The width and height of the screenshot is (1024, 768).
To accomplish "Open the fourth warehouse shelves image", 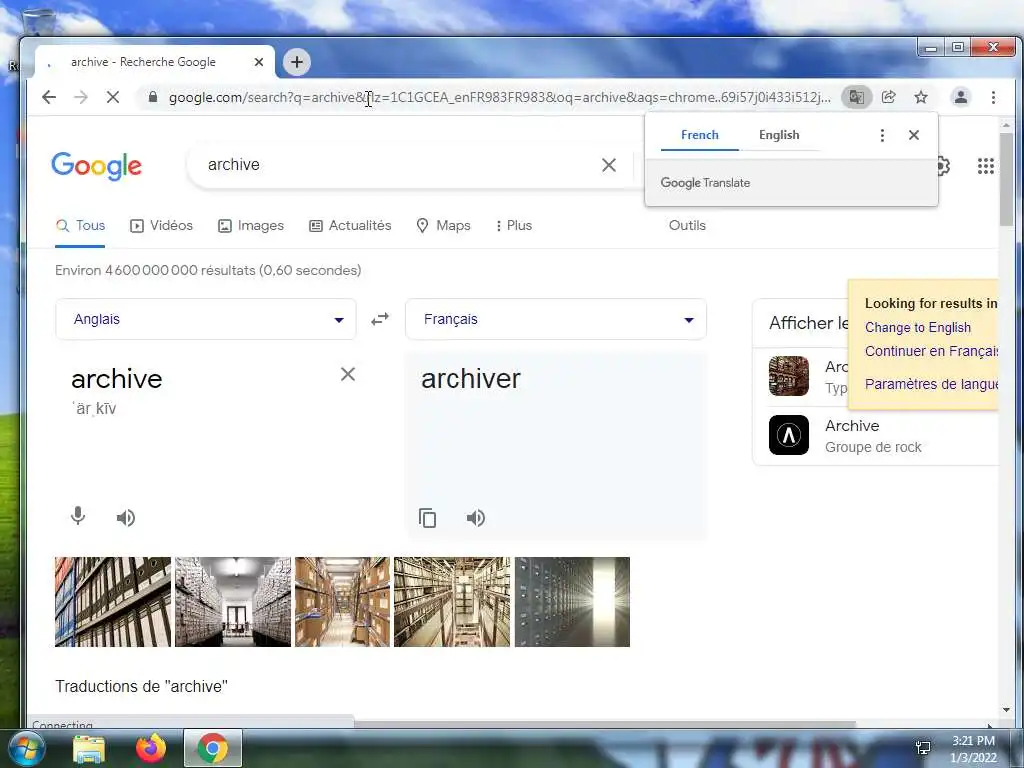I will point(452,602).
